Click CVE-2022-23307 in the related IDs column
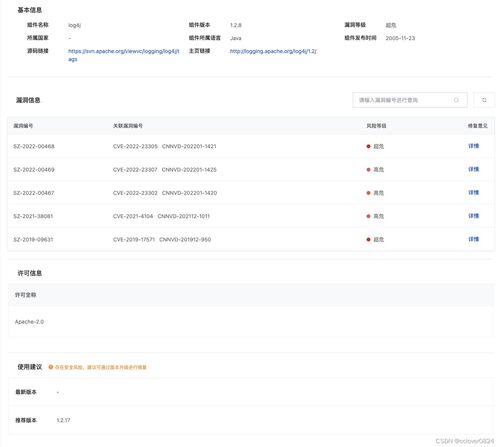The image size is (500, 447). coord(135,170)
